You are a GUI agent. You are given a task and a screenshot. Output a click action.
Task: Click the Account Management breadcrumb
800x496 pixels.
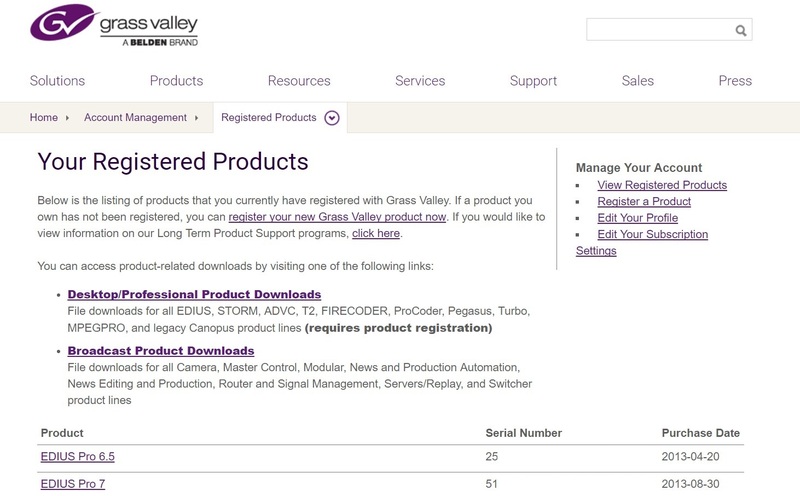coord(135,118)
